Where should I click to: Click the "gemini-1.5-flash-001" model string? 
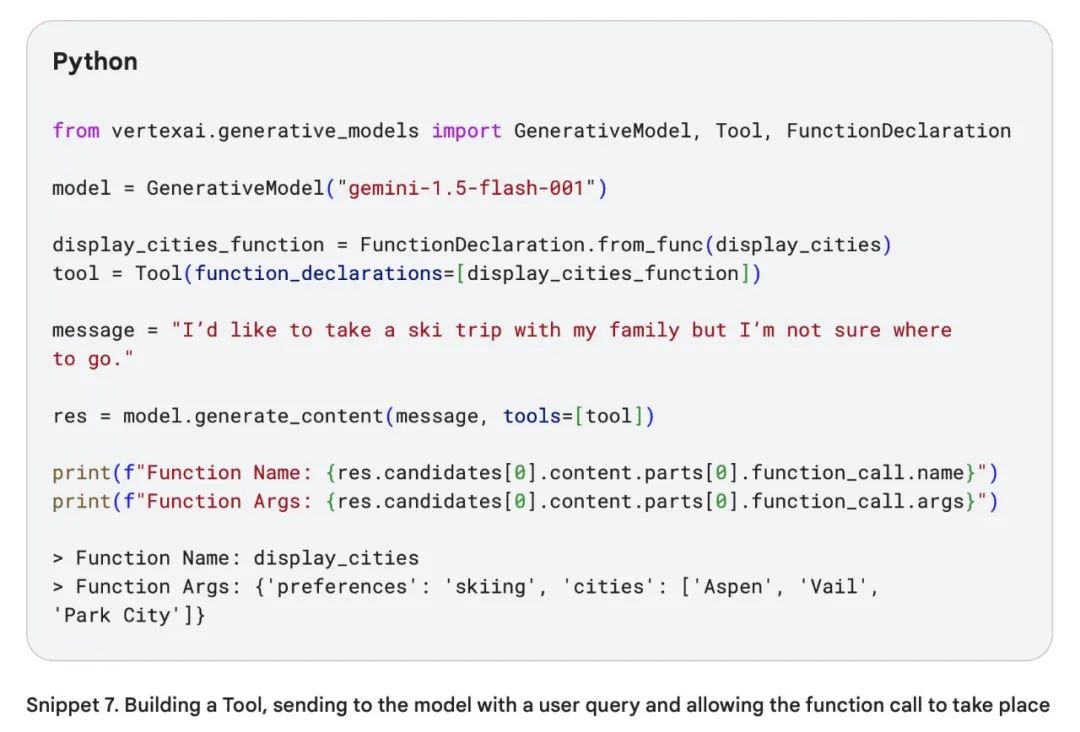click(465, 188)
